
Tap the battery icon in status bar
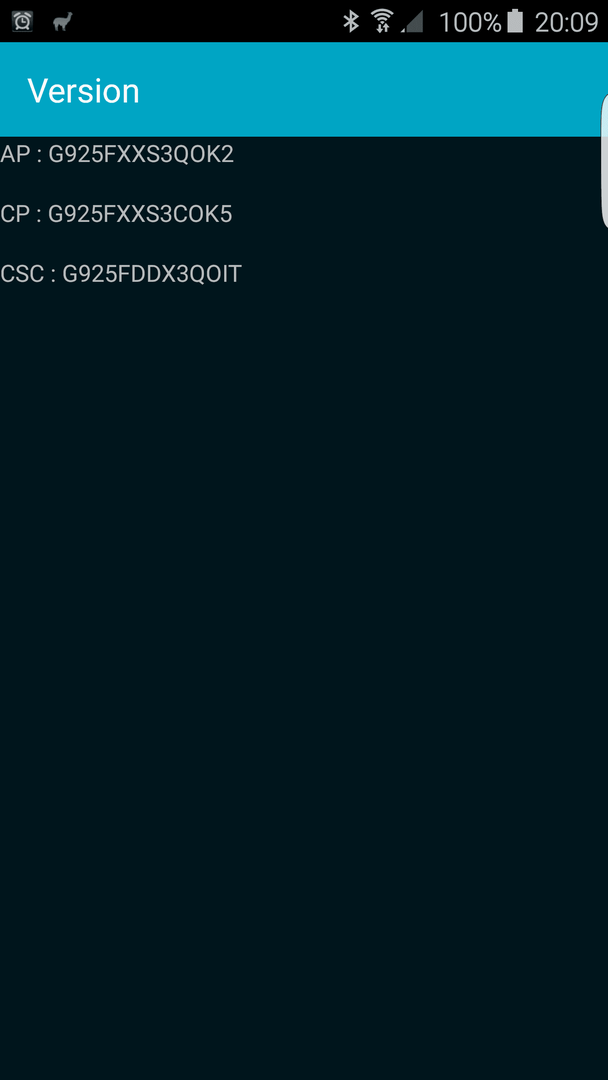[515, 21]
